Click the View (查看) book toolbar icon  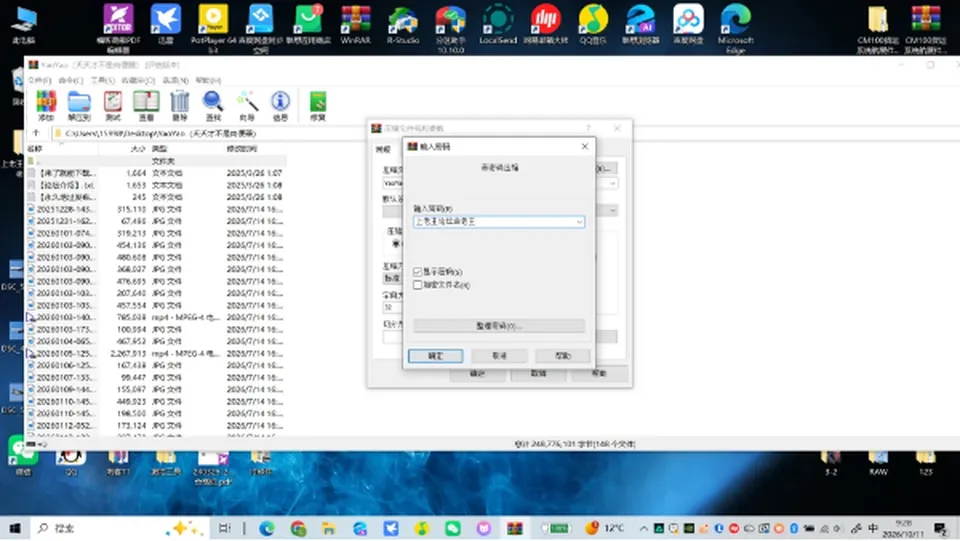pos(146,106)
